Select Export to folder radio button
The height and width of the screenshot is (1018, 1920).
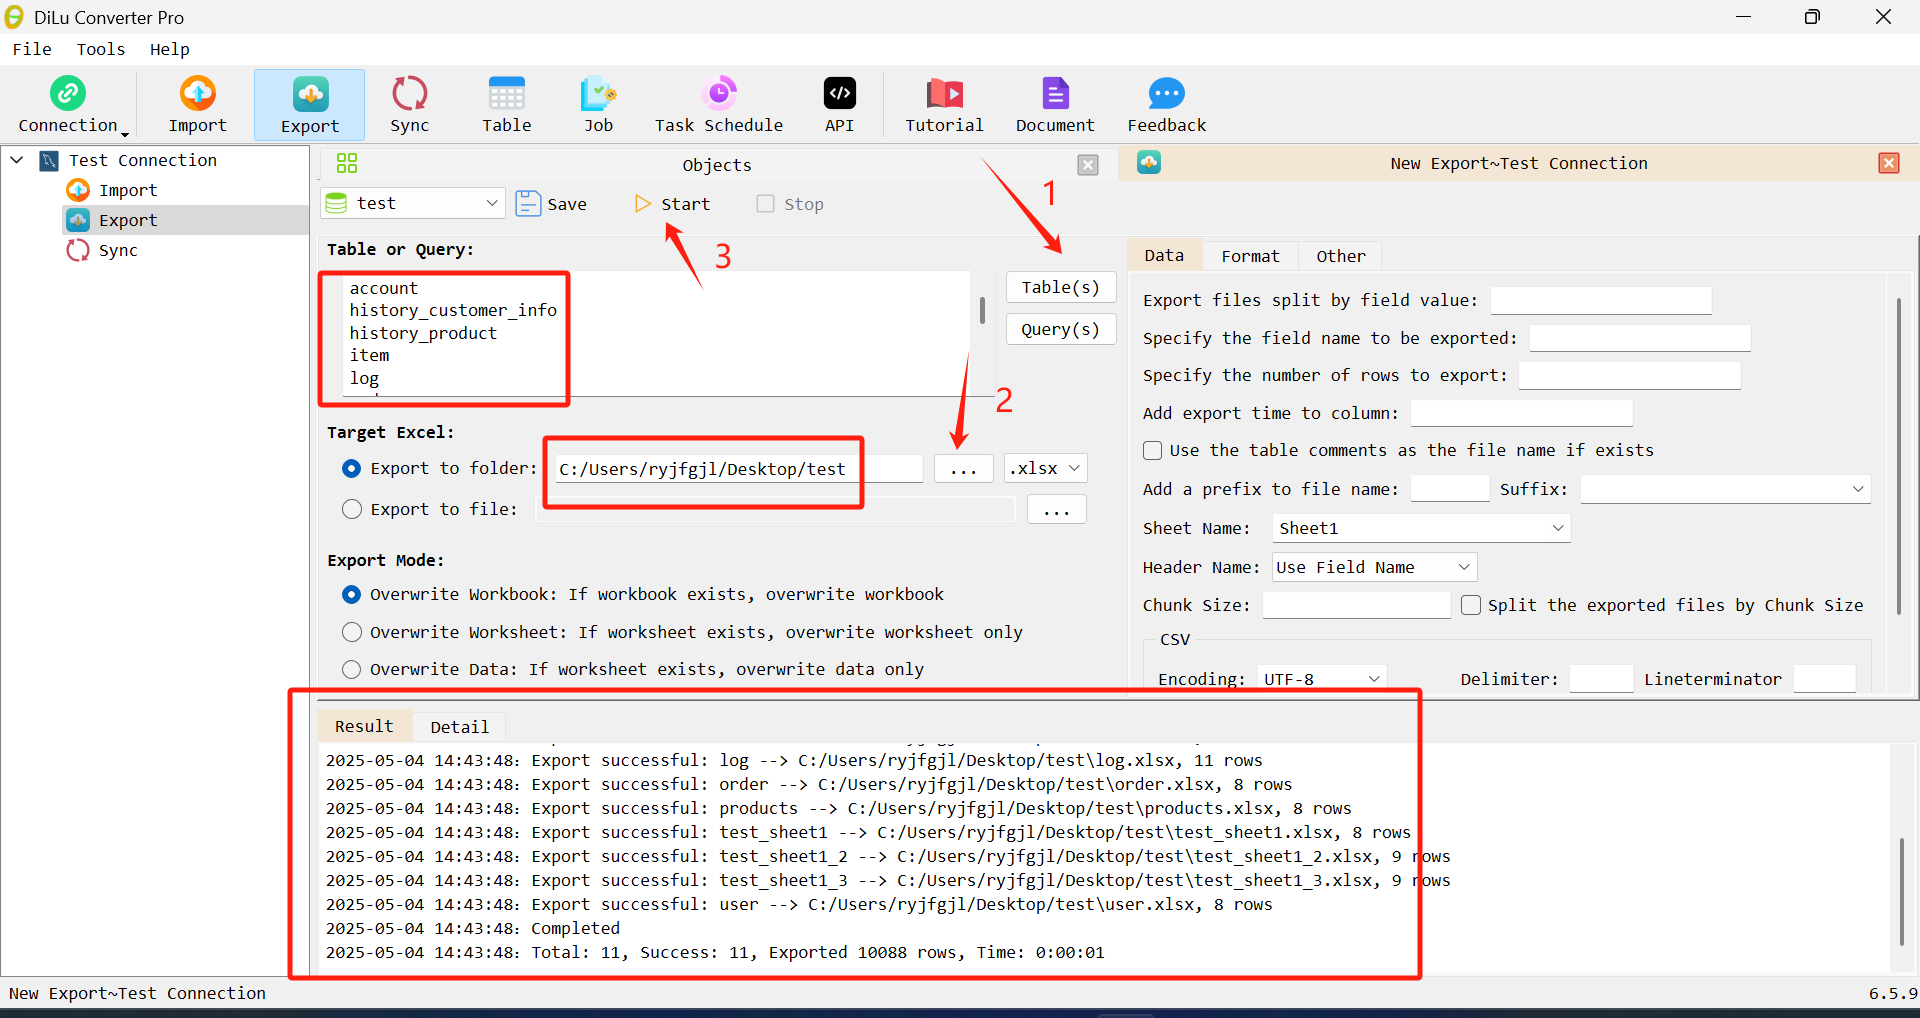coord(351,468)
